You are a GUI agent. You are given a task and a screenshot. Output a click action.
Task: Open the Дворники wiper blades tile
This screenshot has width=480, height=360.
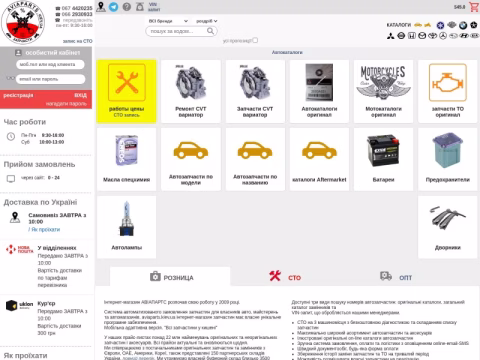tap(448, 227)
